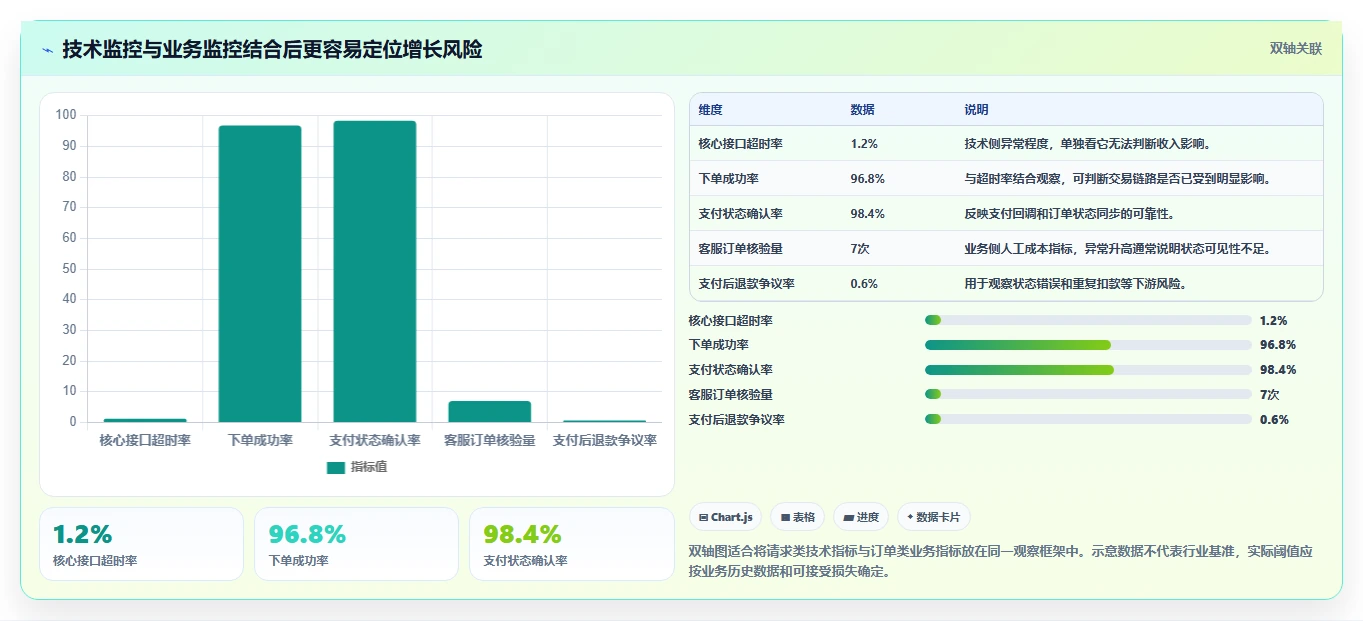Click the 数据 table column header

coord(863,109)
